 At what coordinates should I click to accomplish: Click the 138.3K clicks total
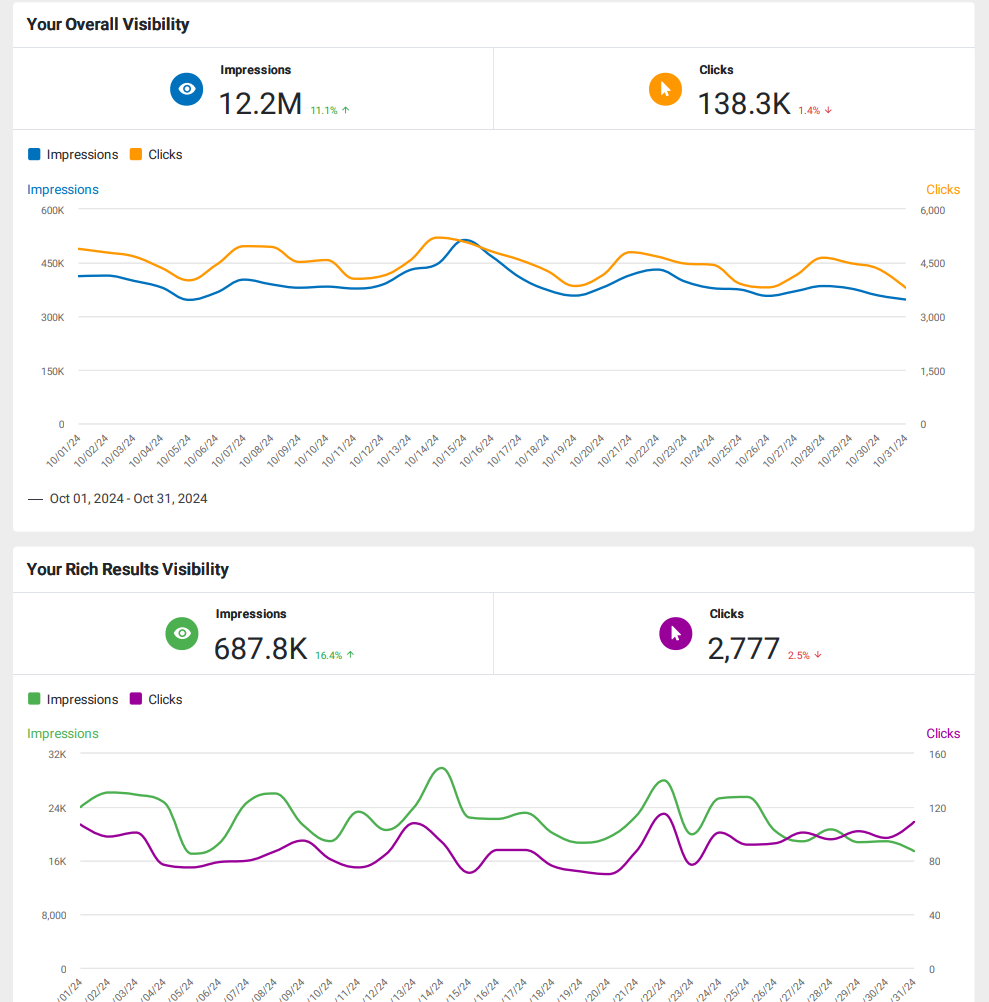(744, 104)
